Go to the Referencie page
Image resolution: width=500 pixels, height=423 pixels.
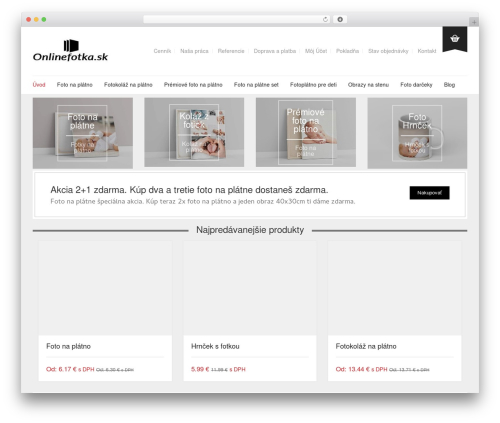pos(231,51)
